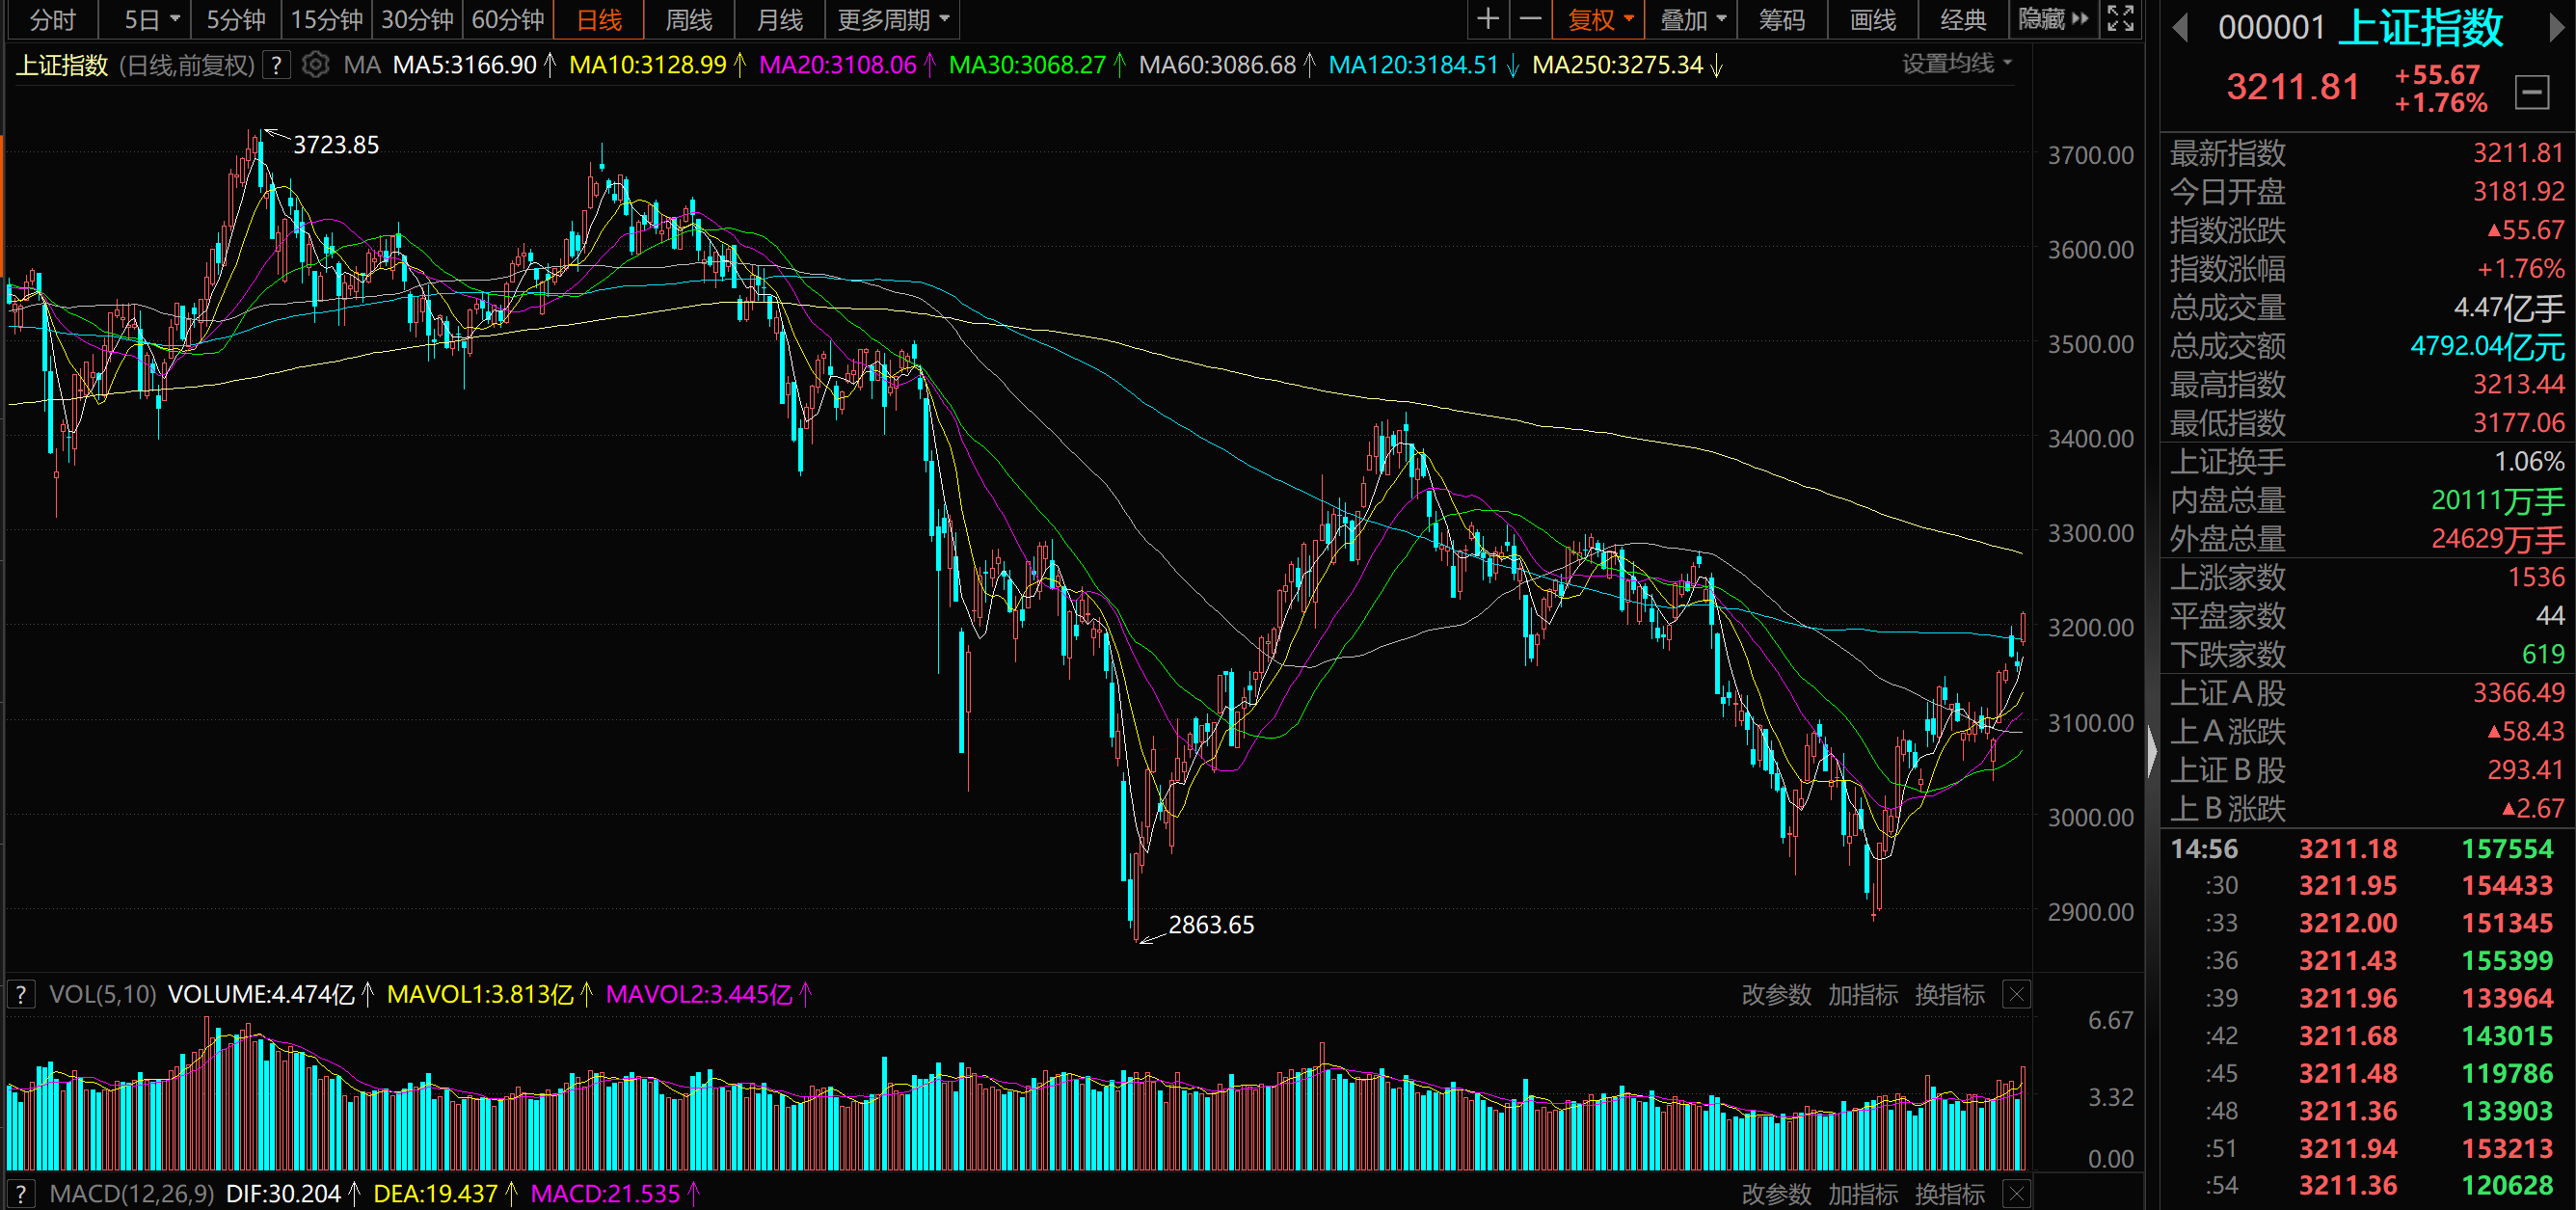
Task: Zoom out chart with minus icon
Action: pos(1530,19)
